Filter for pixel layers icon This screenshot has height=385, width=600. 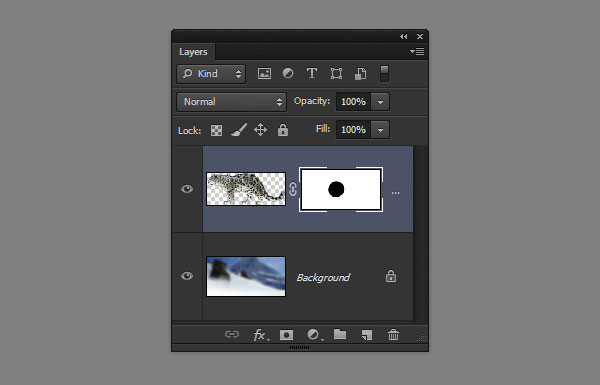coord(264,73)
